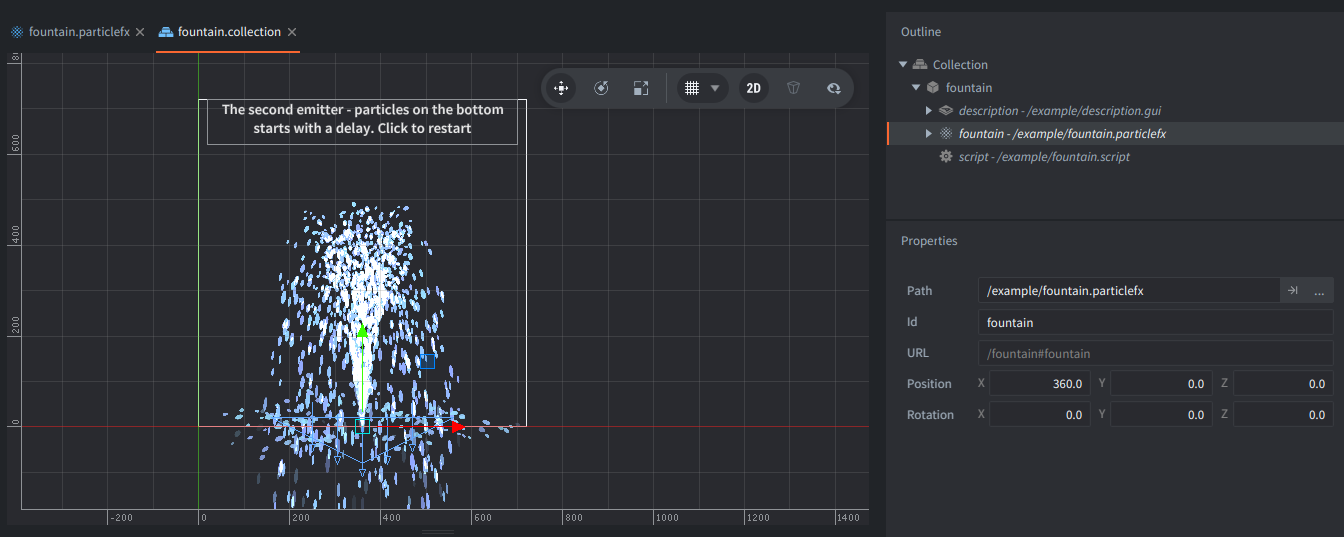
Task: Select the Rotate tool in the scene toolbar
Action: point(601,88)
